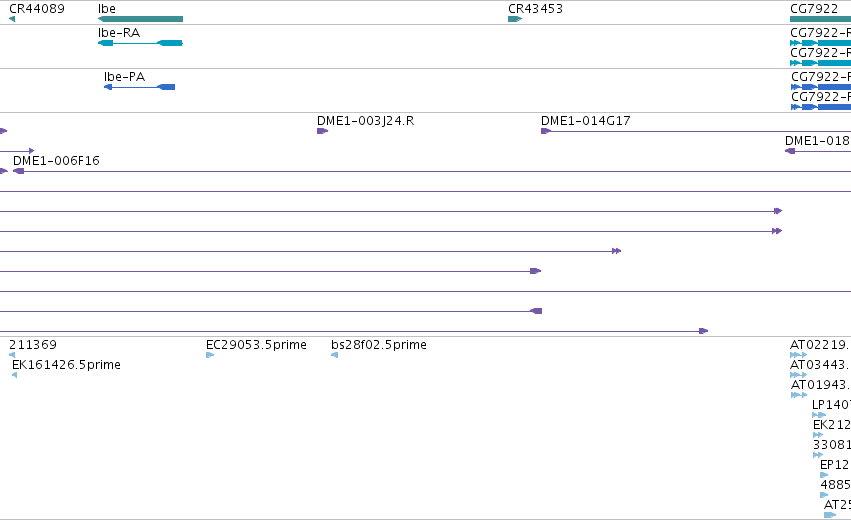
Task: Select the small arrow glyph under CR44089
Action: (12, 20)
